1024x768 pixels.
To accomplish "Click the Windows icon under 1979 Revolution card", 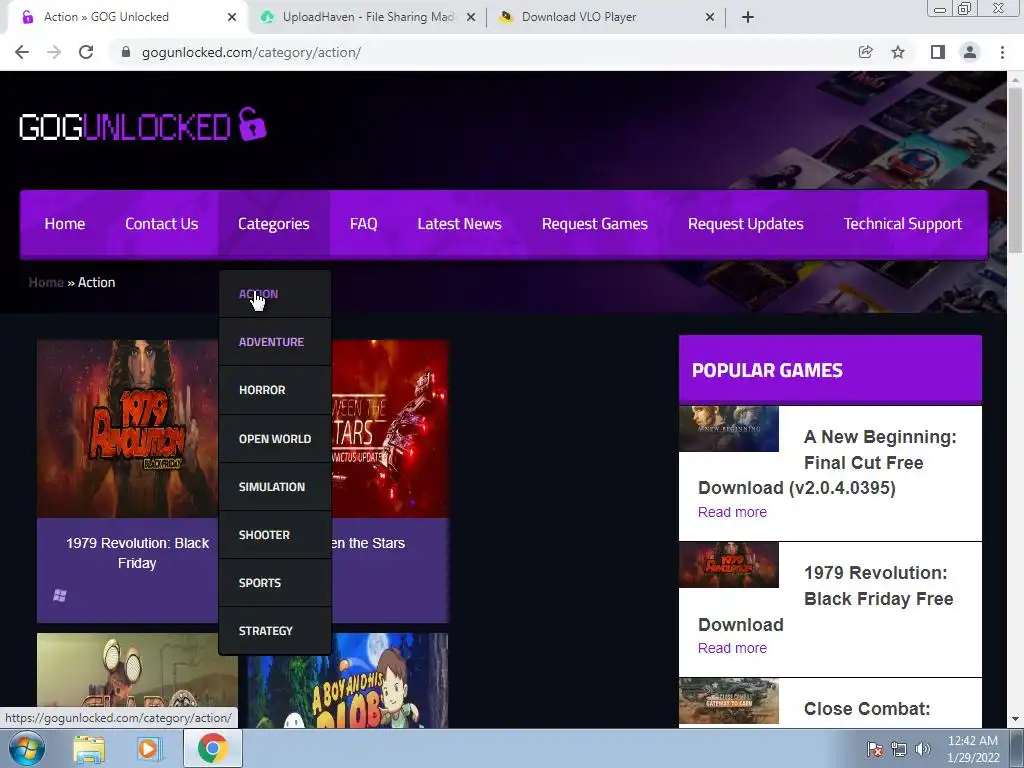I will click(59, 595).
